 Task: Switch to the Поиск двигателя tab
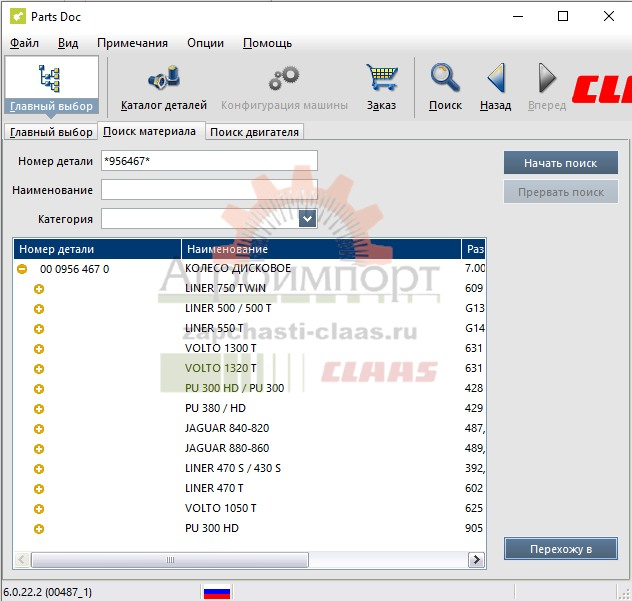[x=254, y=132]
